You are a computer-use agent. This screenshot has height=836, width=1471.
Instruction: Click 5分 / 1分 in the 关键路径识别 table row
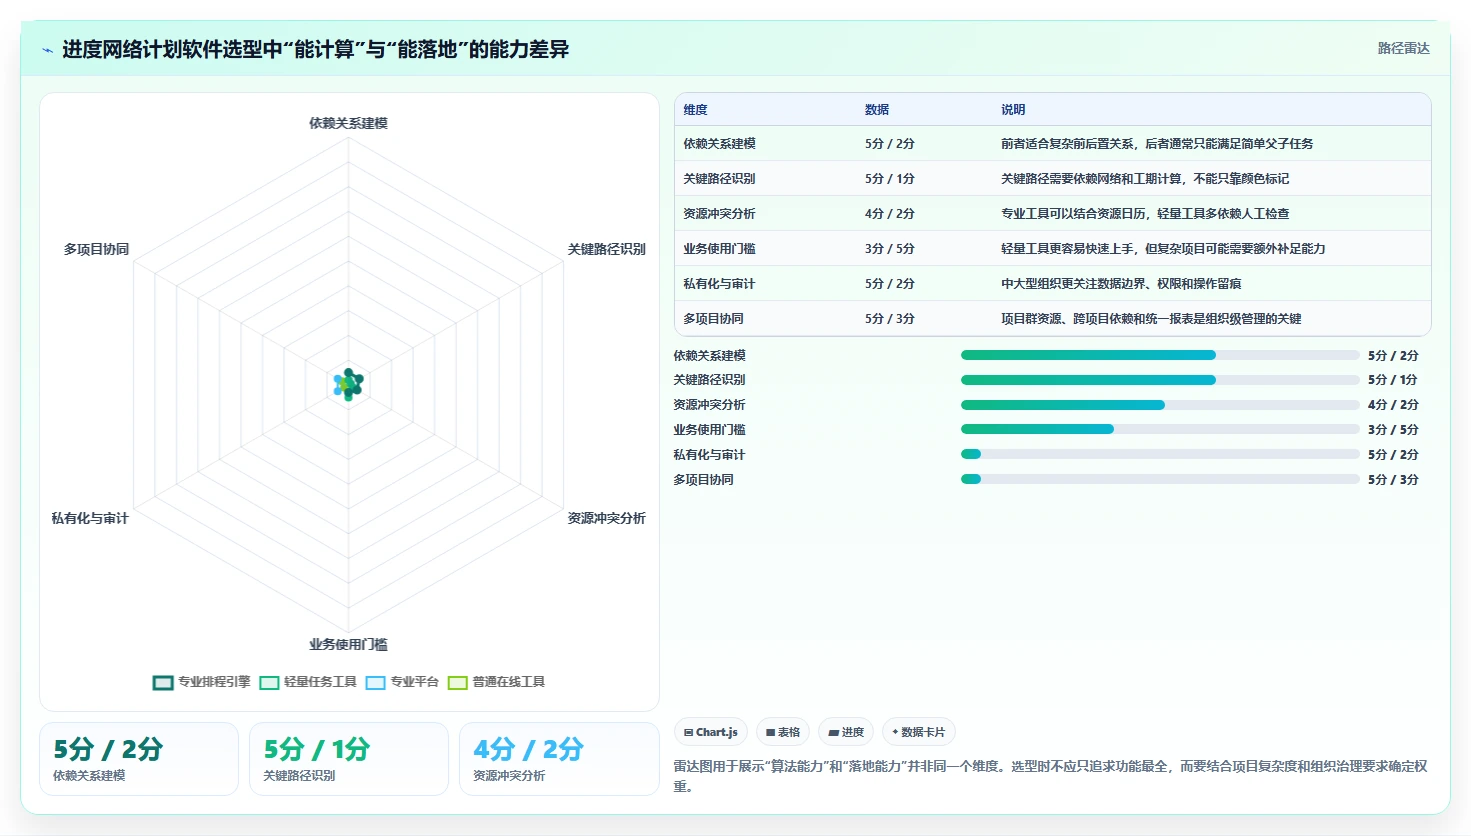click(x=890, y=179)
